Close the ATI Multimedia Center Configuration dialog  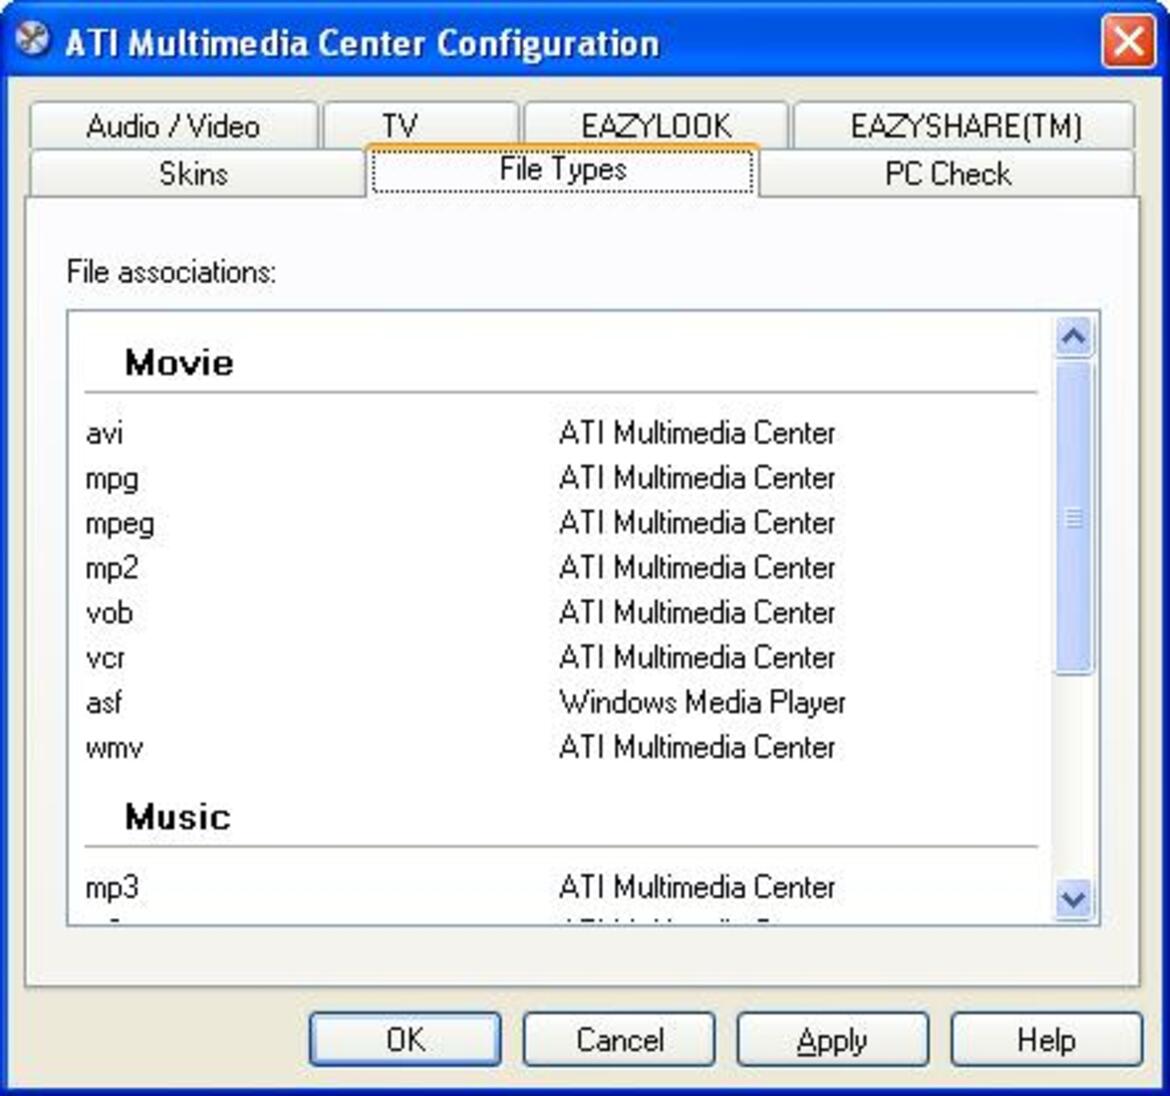click(x=1128, y=40)
